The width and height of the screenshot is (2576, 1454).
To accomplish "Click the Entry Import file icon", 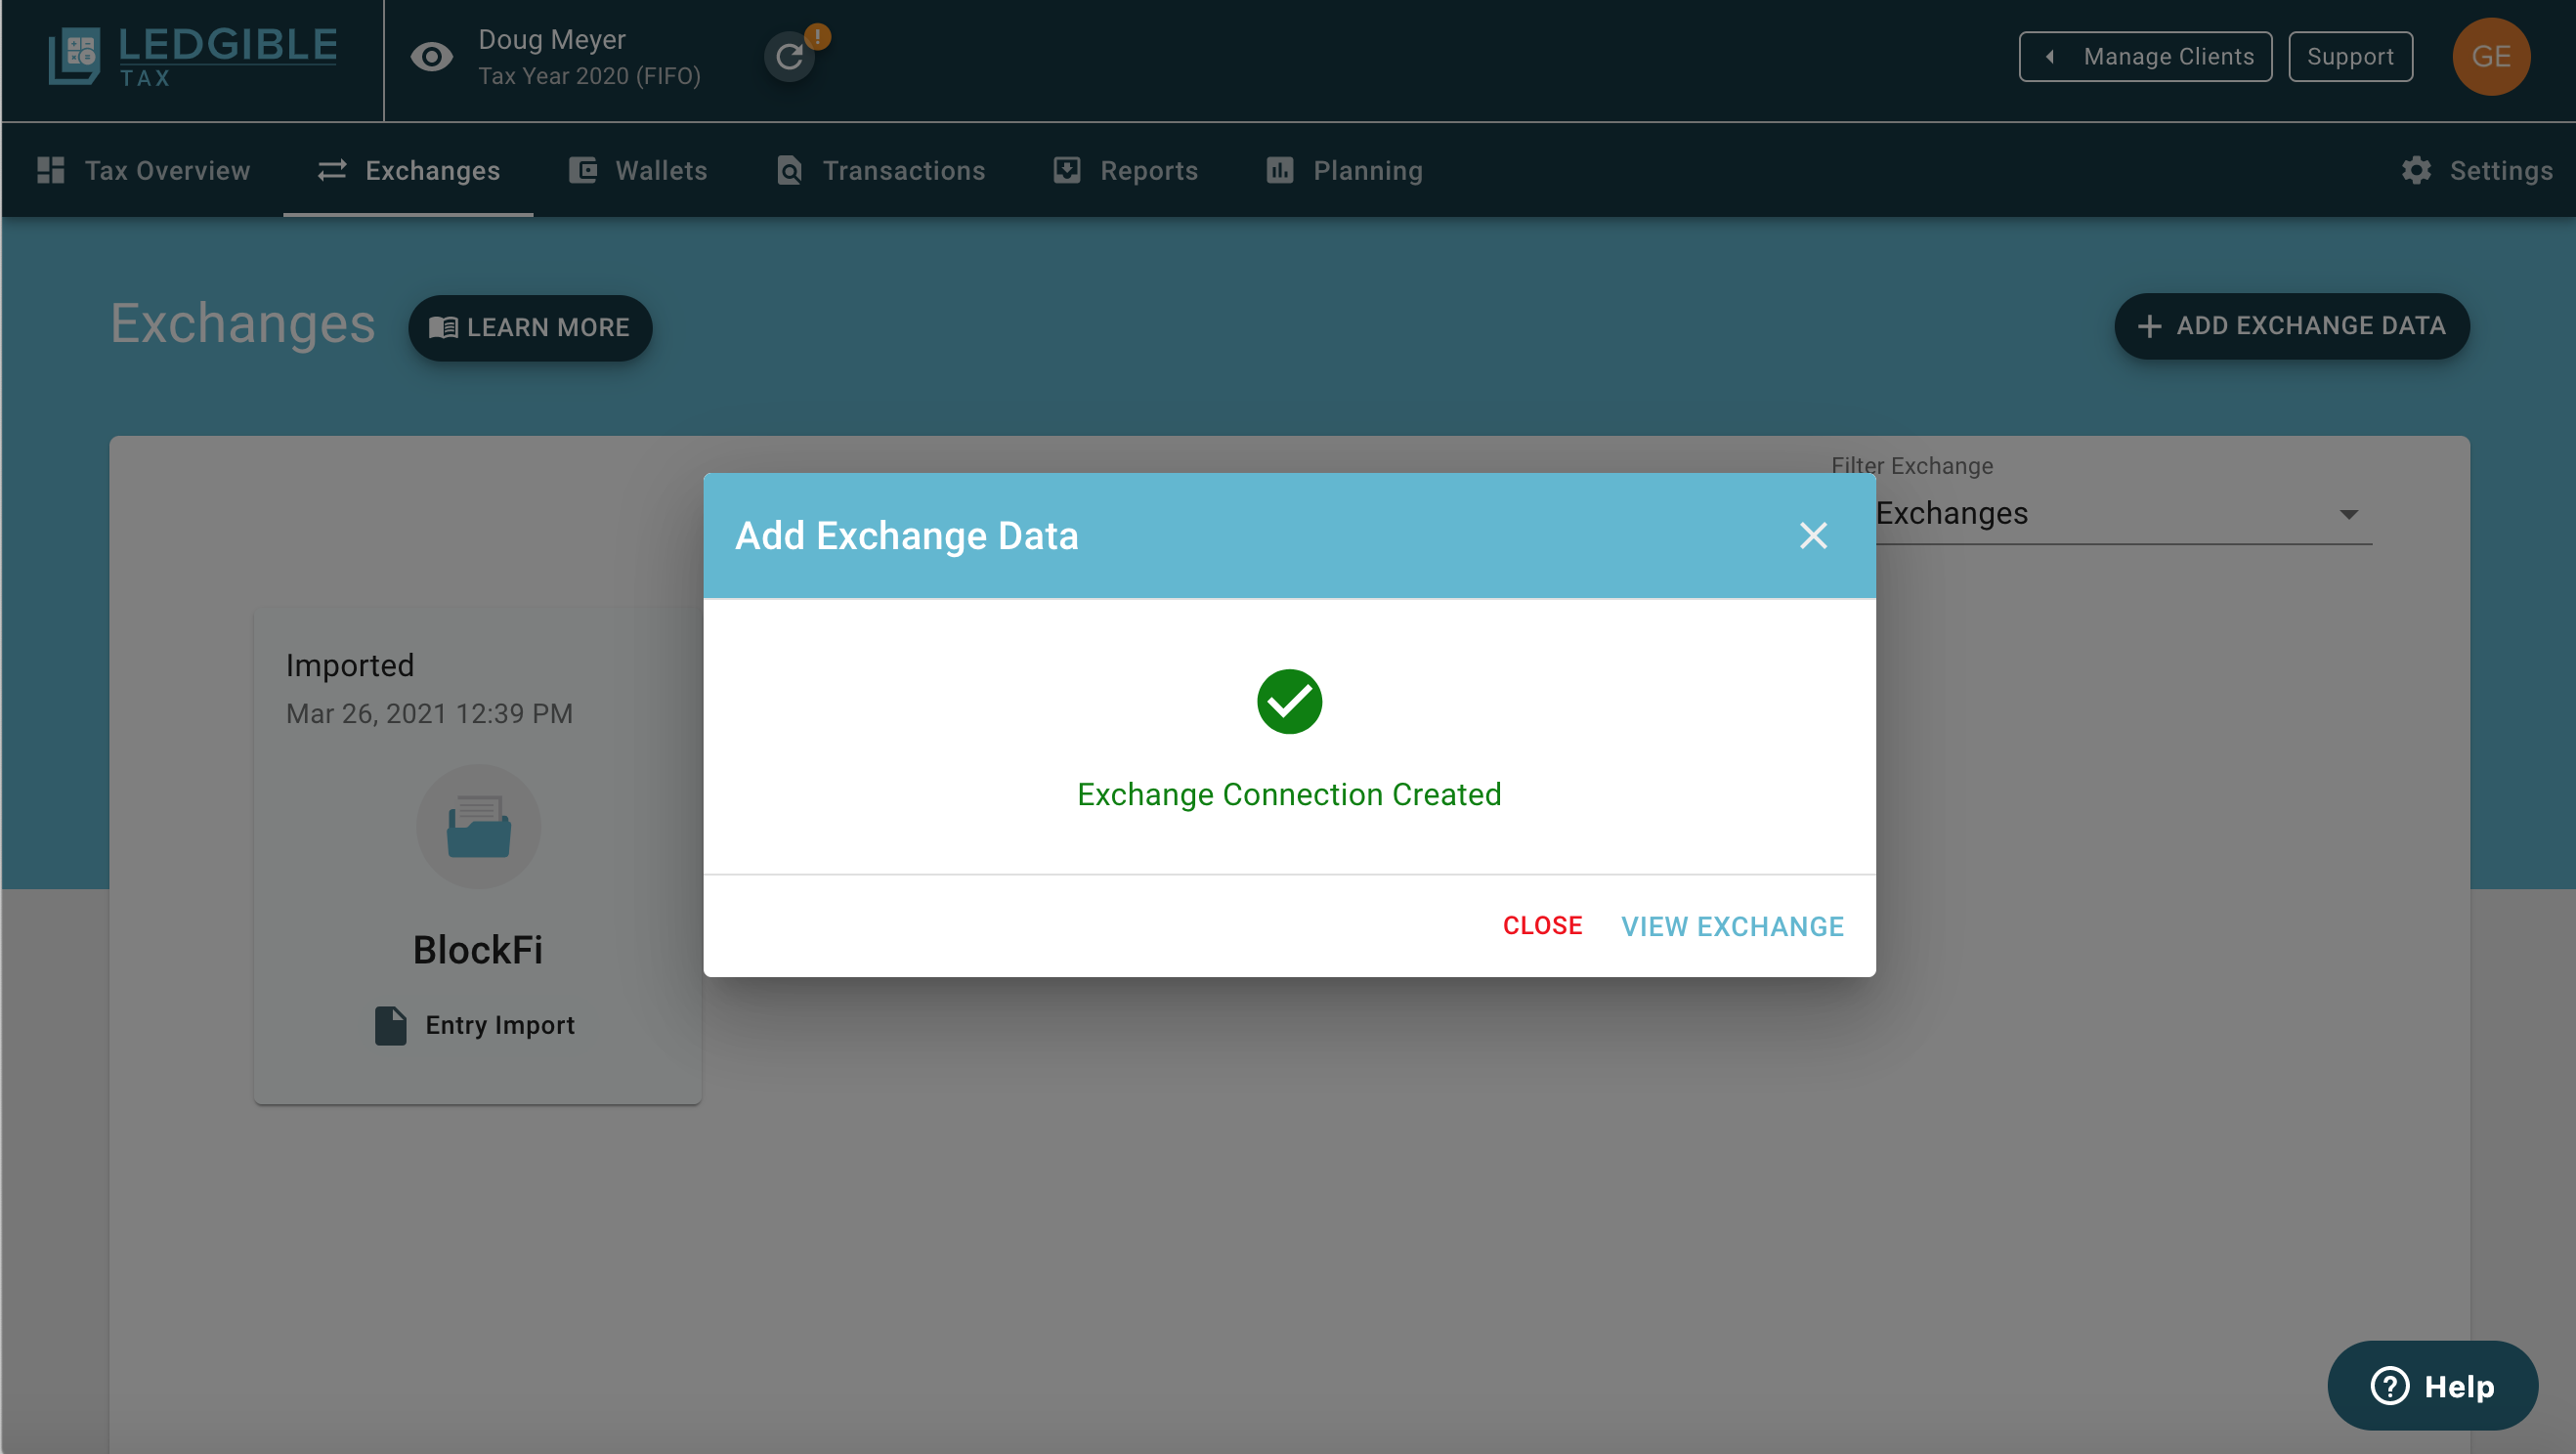I will click(390, 1025).
